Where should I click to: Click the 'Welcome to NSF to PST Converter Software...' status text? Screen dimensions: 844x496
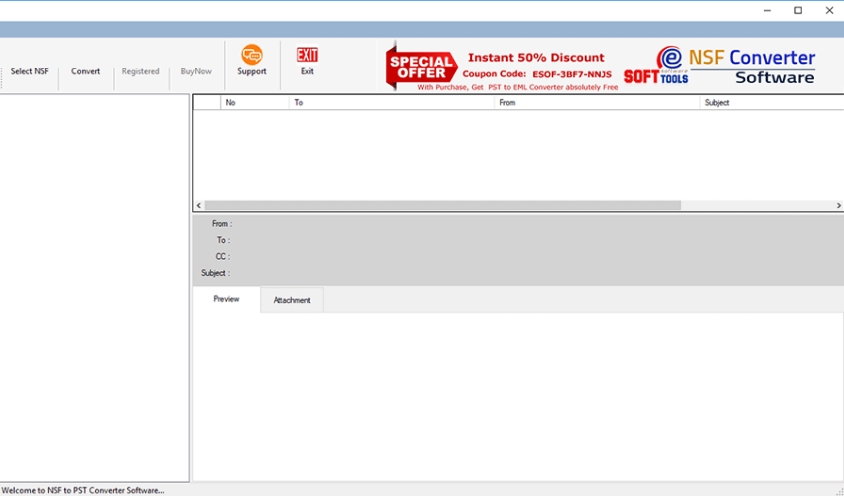click(83, 490)
